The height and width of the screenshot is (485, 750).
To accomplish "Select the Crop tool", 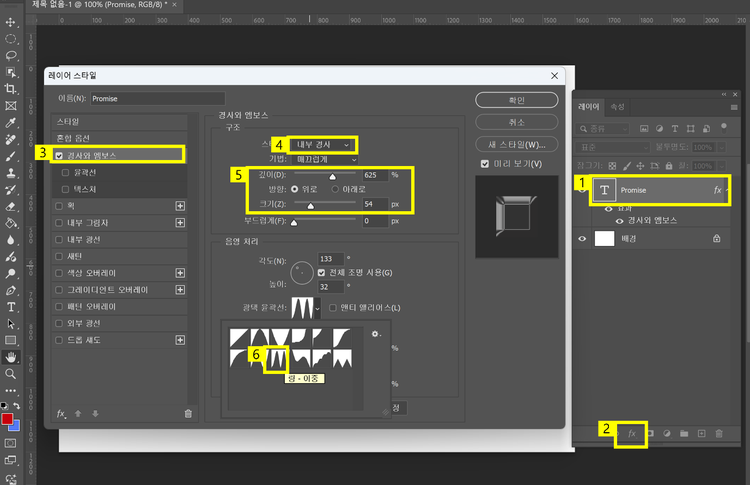I will tap(11, 89).
